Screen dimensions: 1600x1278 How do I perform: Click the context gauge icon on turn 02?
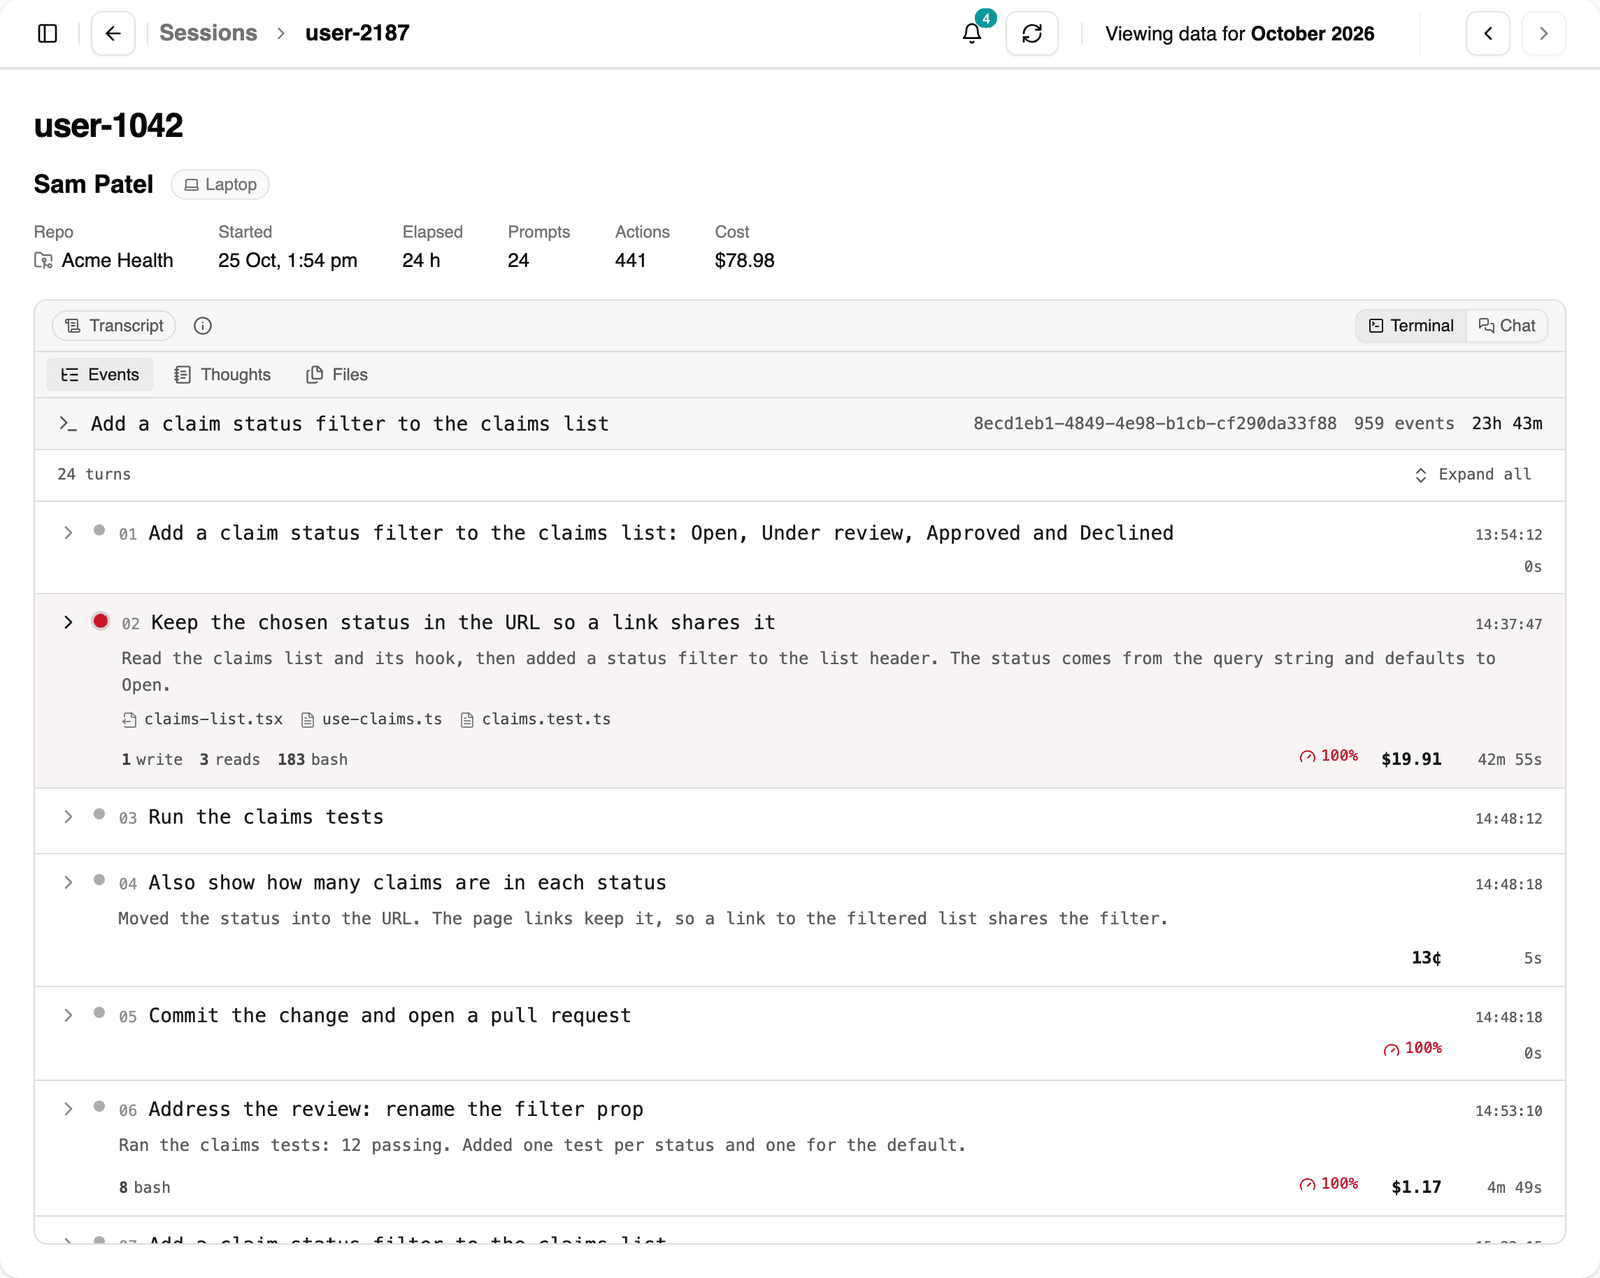[1307, 757]
